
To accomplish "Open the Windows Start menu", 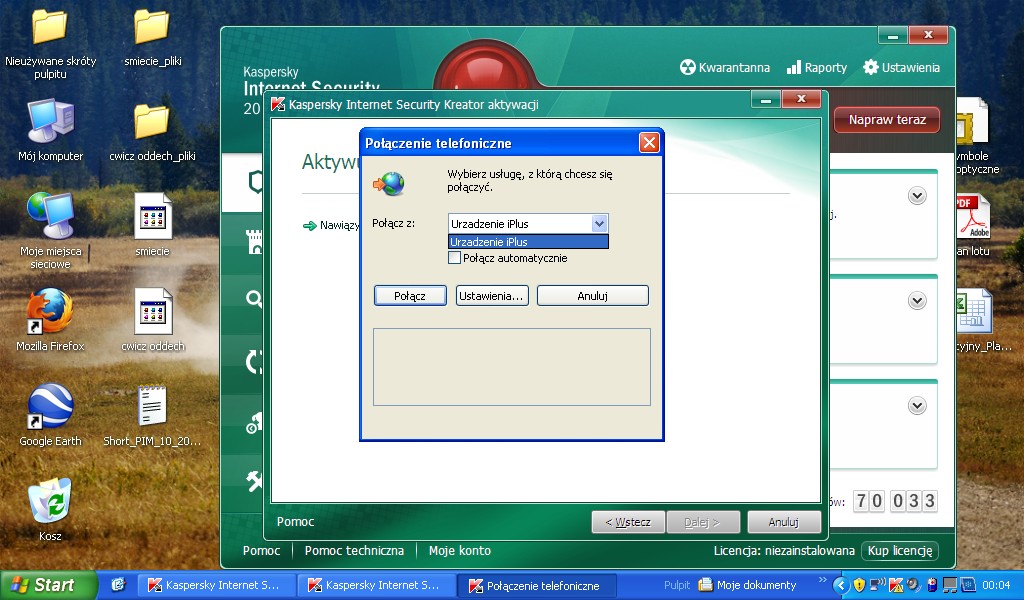I will point(48,585).
